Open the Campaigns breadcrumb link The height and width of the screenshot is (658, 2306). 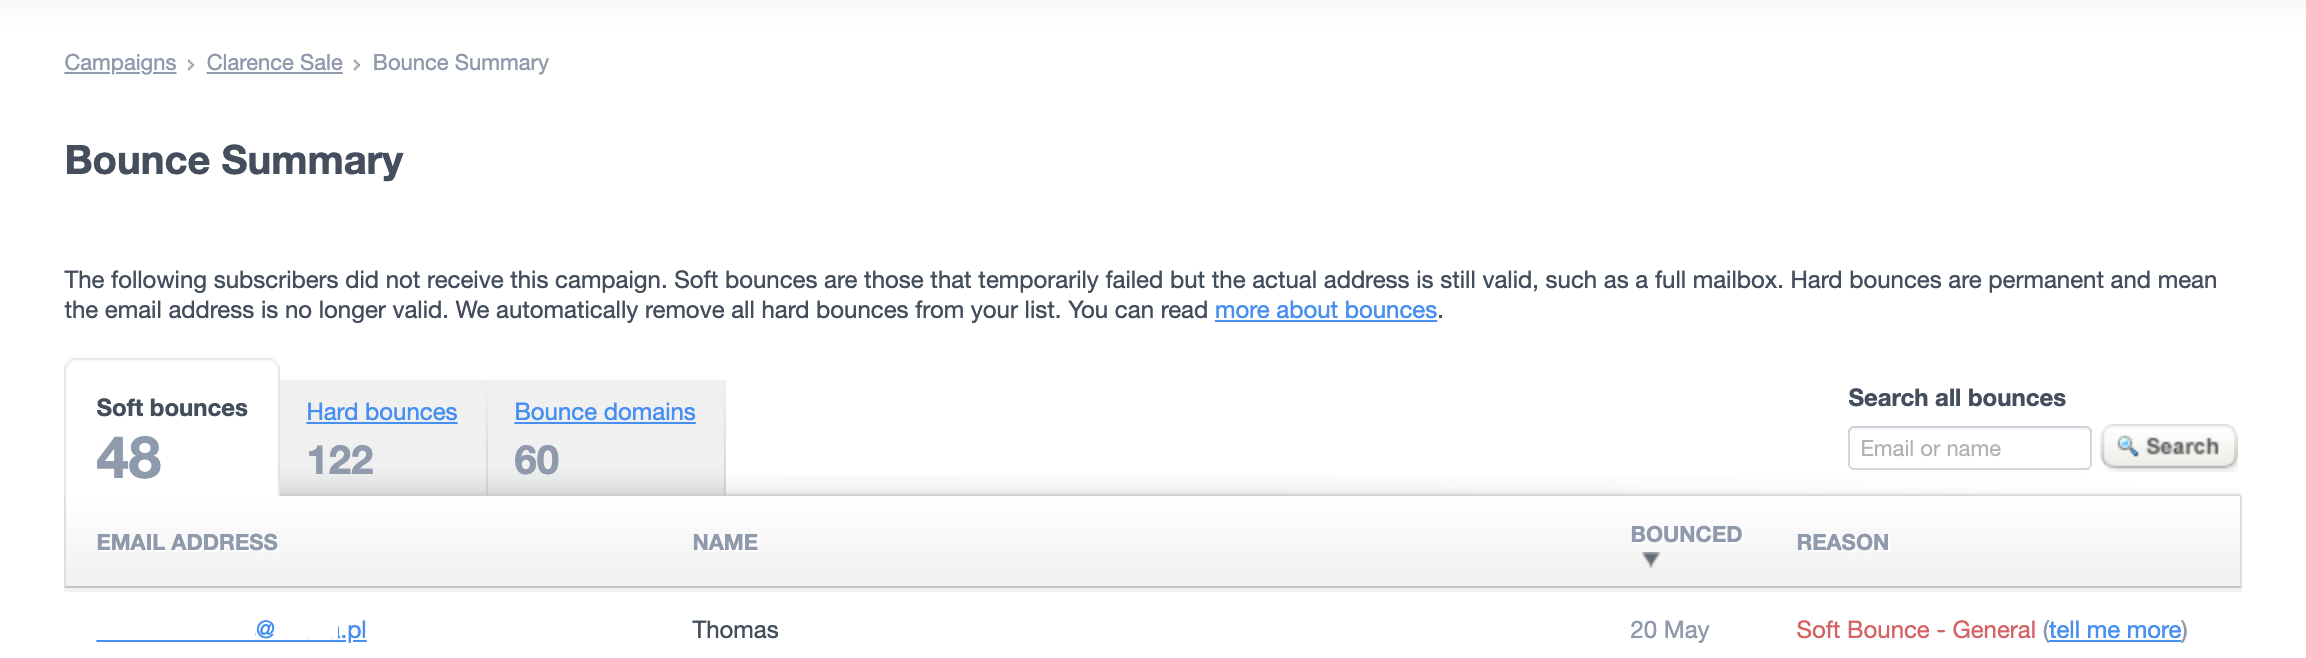(120, 63)
